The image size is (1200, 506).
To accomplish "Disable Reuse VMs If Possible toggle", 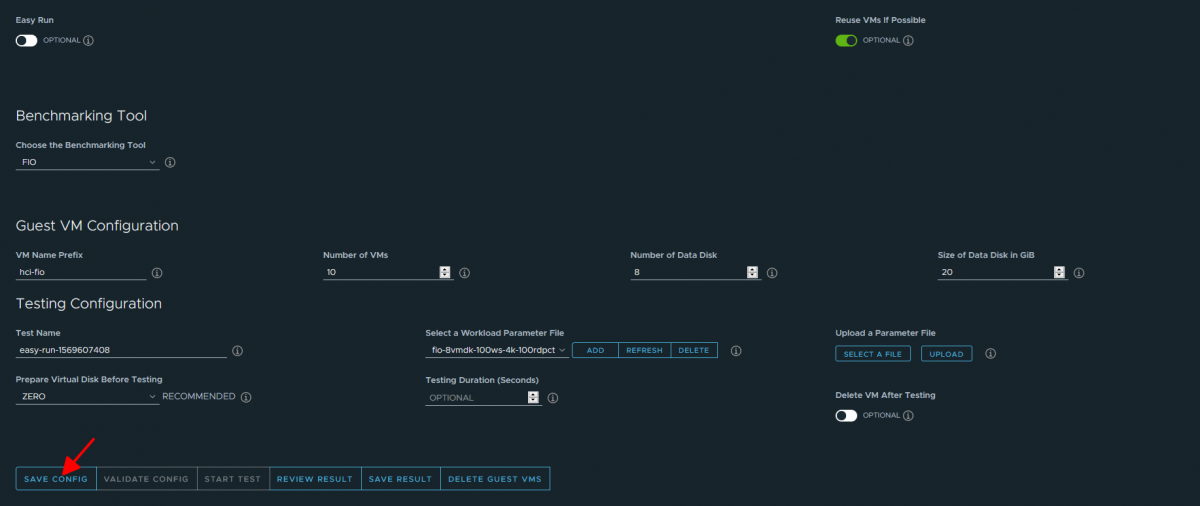I will (x=846, y=41).
